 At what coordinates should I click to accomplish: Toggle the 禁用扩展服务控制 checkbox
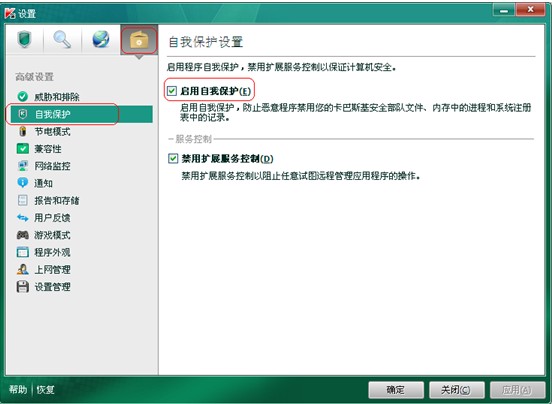click(173, 159)
